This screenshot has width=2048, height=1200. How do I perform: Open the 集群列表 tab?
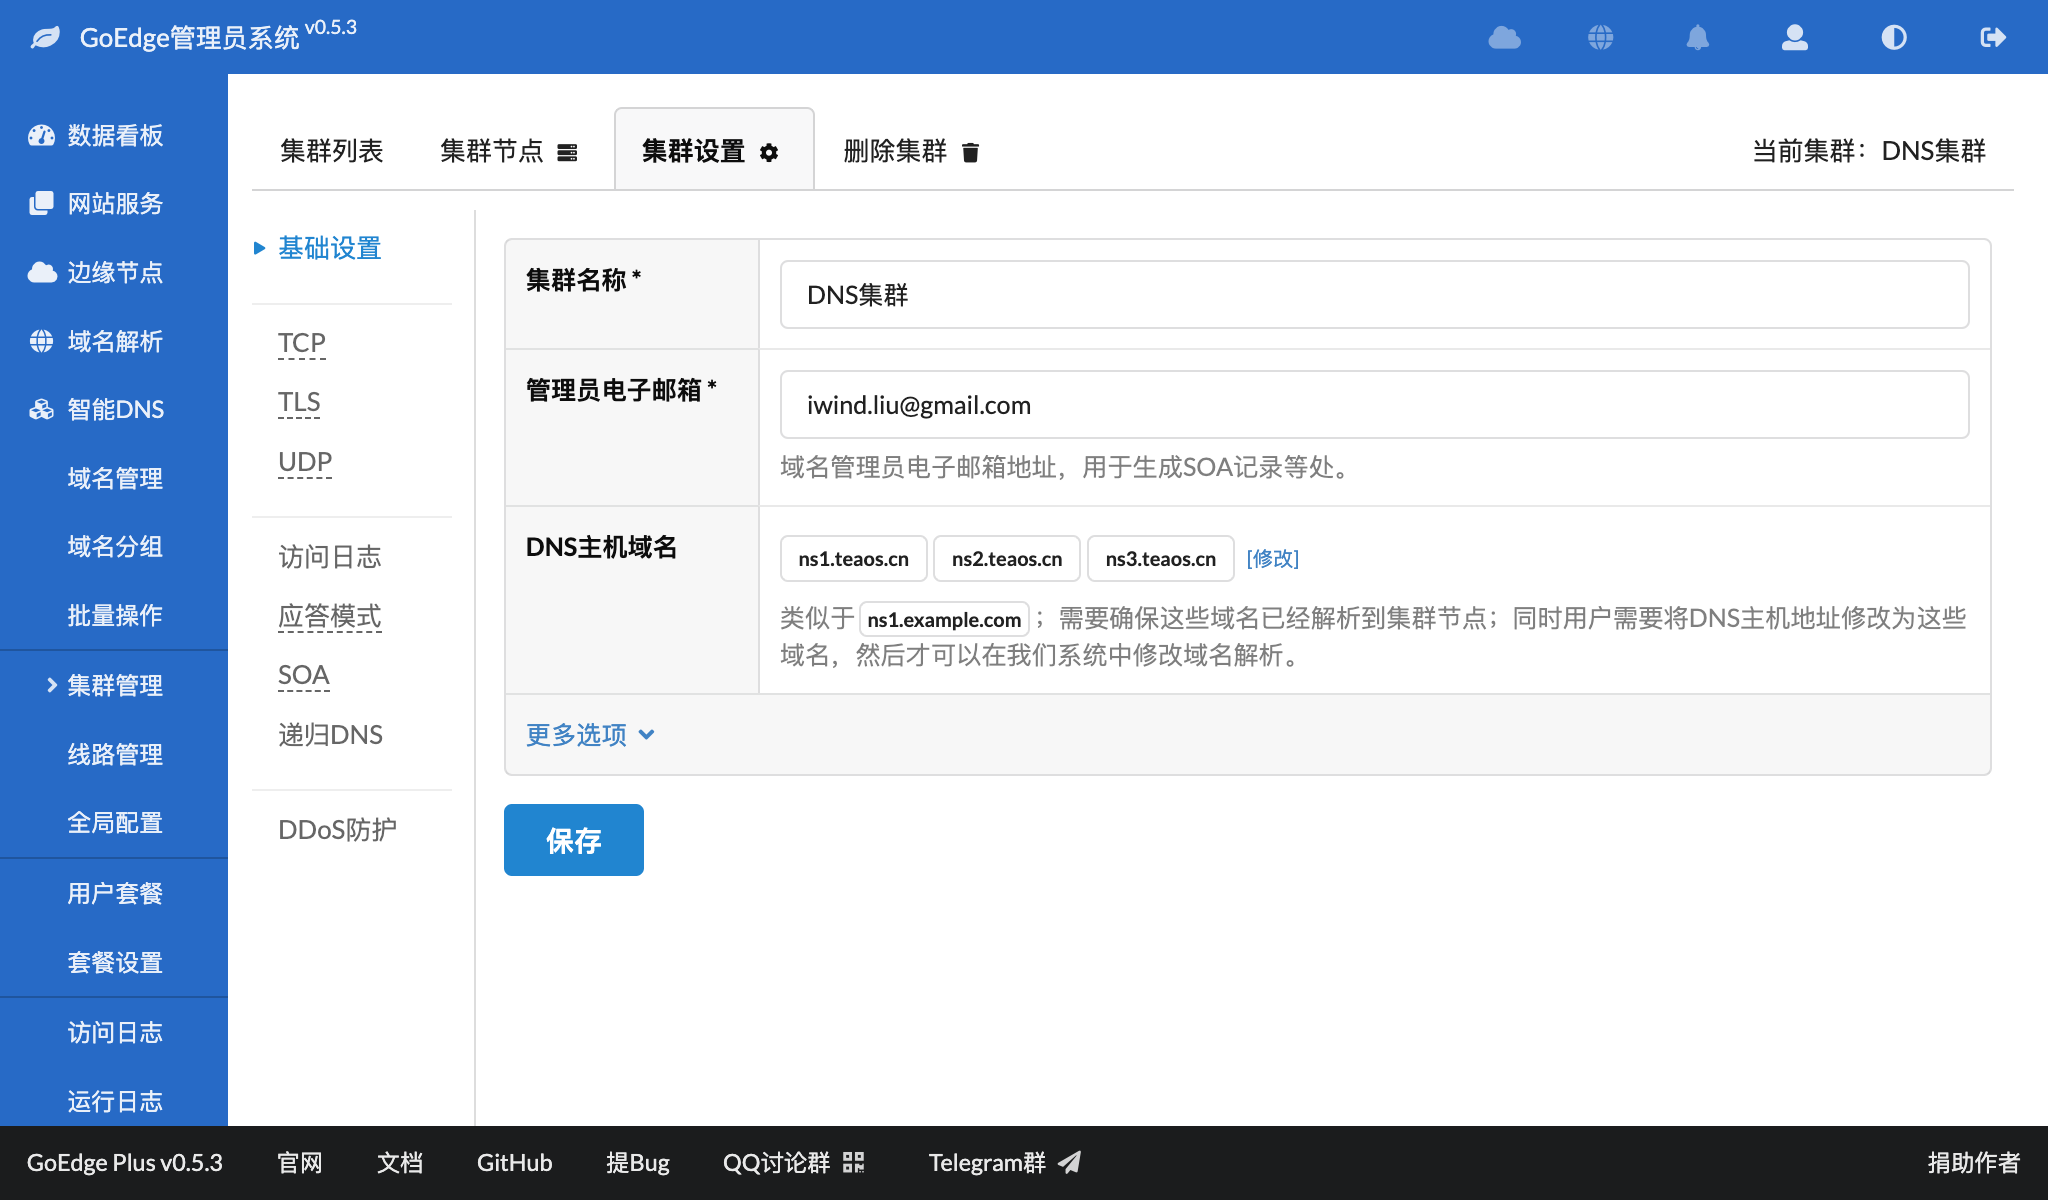click(332, 151)
